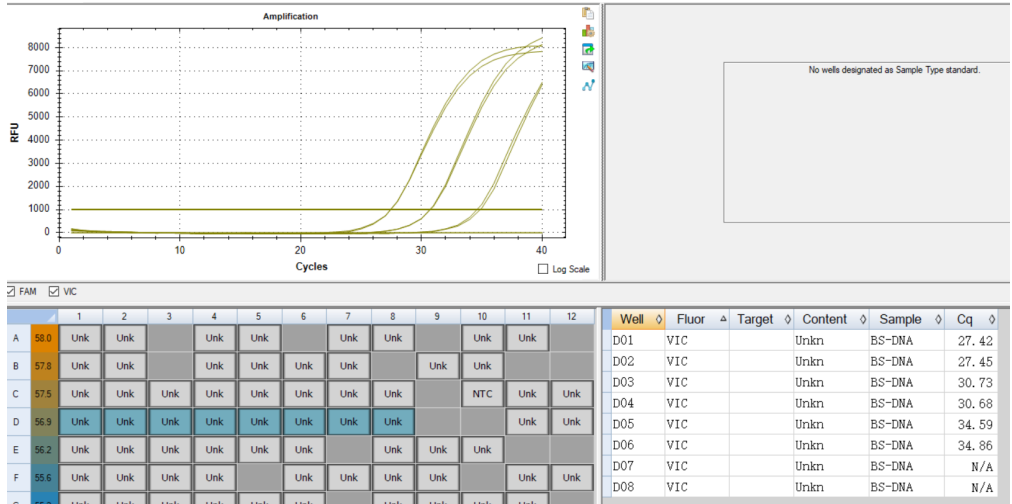This screenshot has height=504, width=1012.
Task: Click the trace line style icon
Action: pos(587,85)
